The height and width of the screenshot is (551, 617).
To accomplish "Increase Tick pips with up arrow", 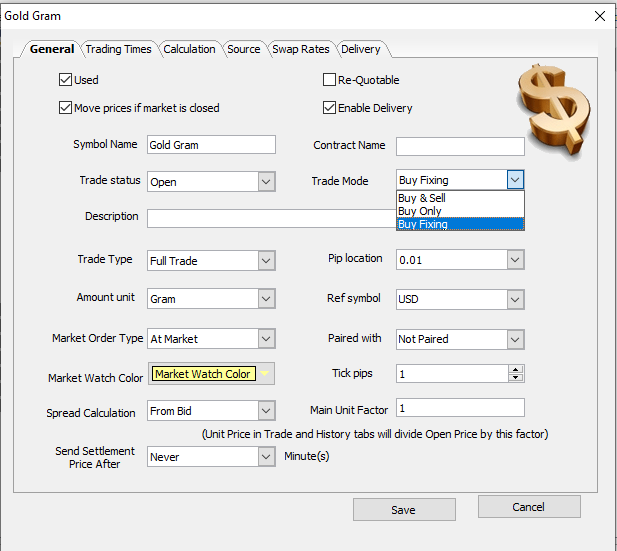I will point(516,369).
